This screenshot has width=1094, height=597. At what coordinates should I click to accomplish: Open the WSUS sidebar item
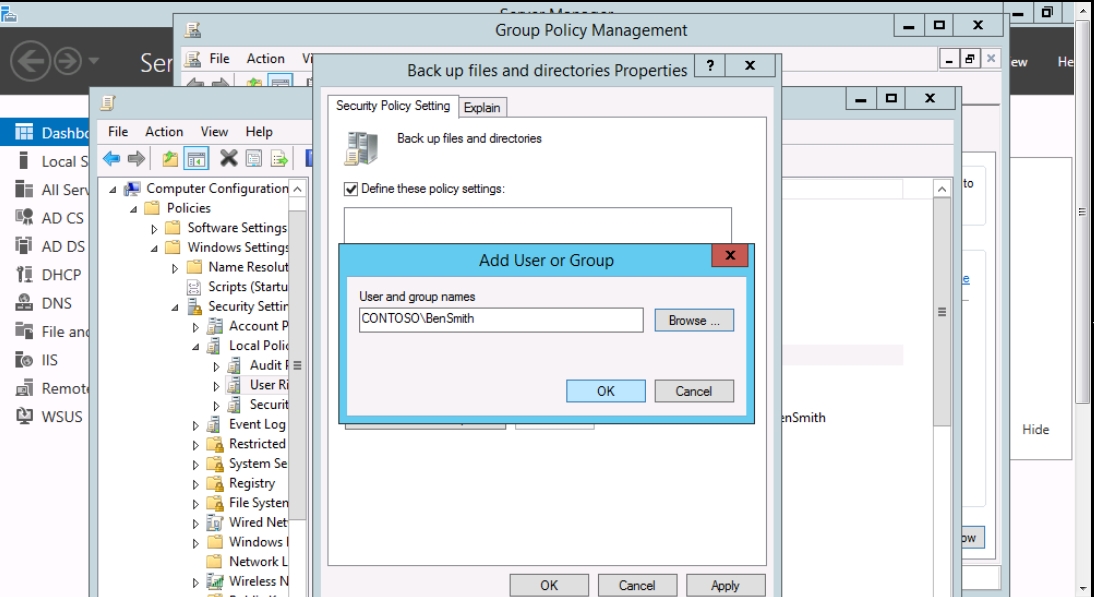61,416
